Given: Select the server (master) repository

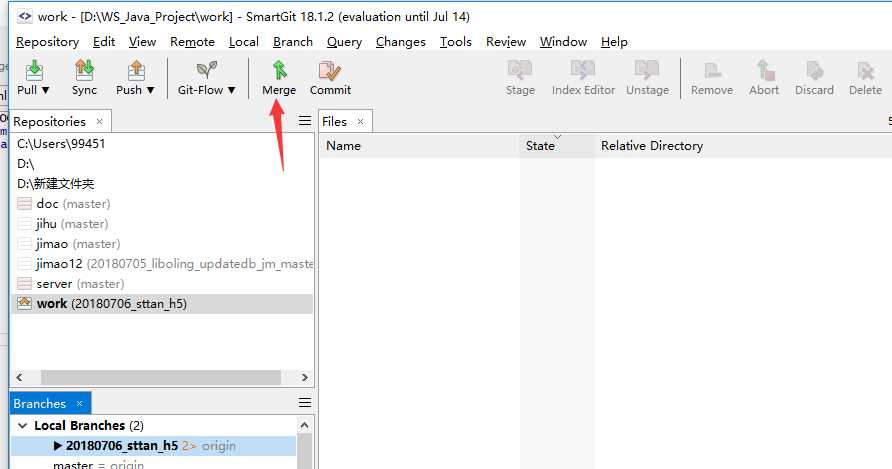Looking at the screenshot, I should click(x=162, y=283).
